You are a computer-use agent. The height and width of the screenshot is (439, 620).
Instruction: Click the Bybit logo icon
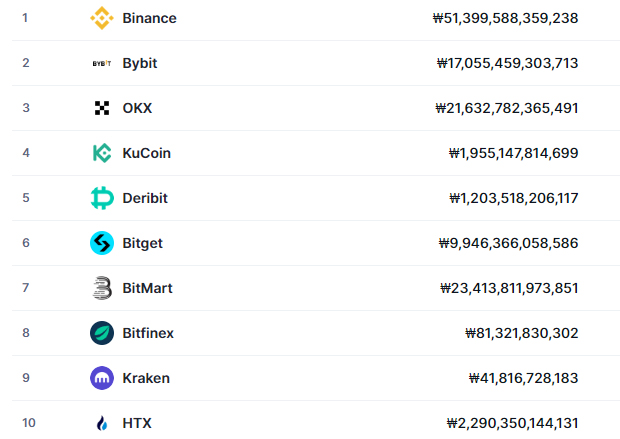point(102,63)
